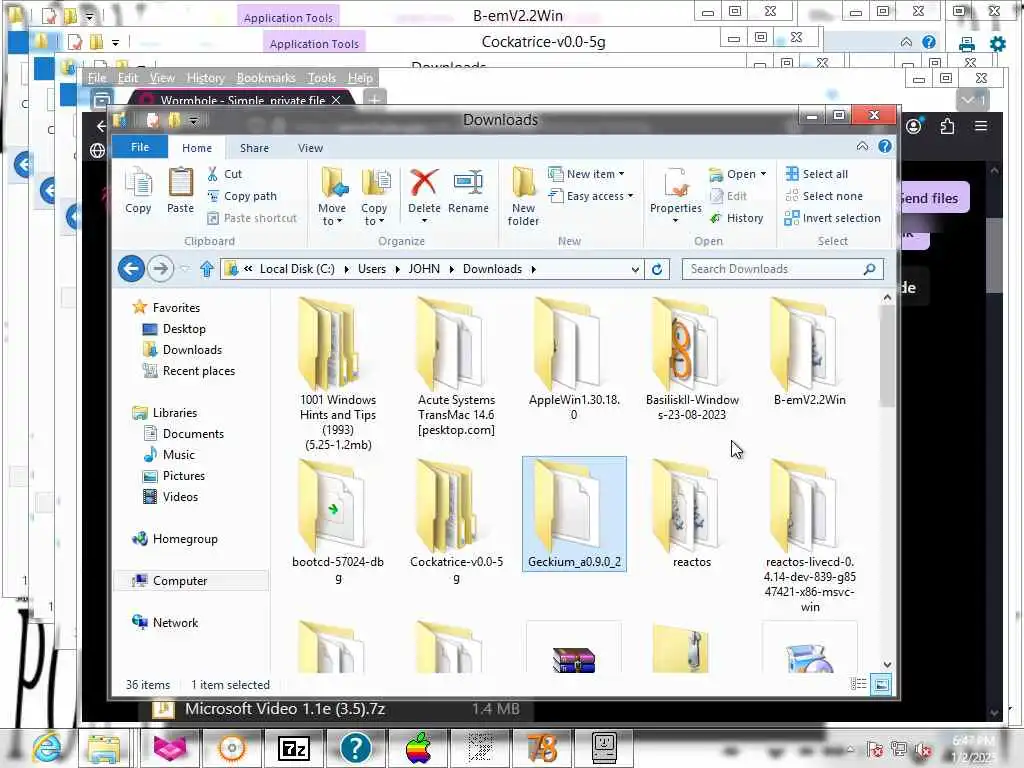Switch to the Share ribbon tab
Viewport: 1024px width, 768px height.
click(x=254, y=148)
